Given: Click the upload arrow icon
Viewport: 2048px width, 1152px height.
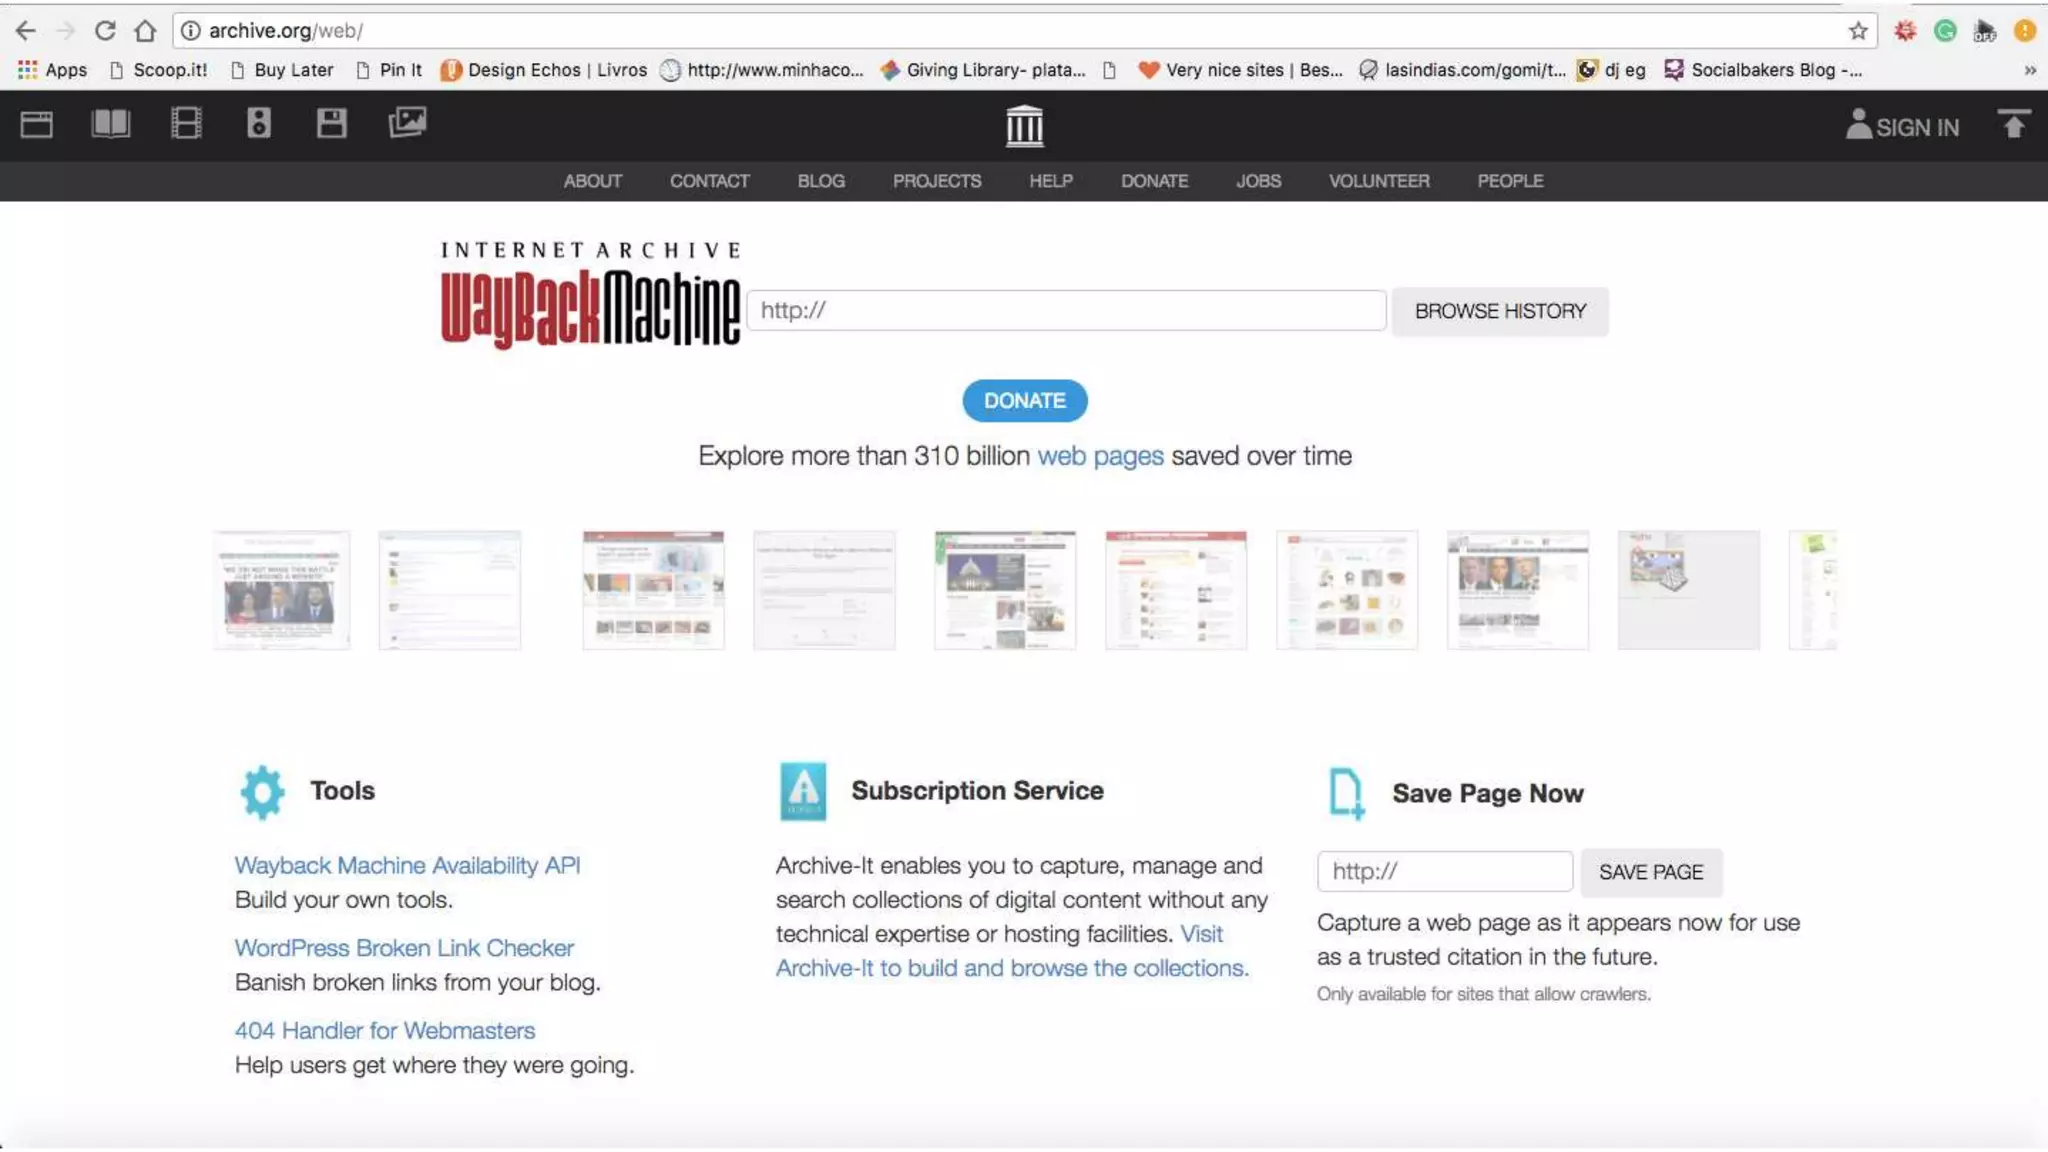Looking at the screenshot, I should point(2013,125).
